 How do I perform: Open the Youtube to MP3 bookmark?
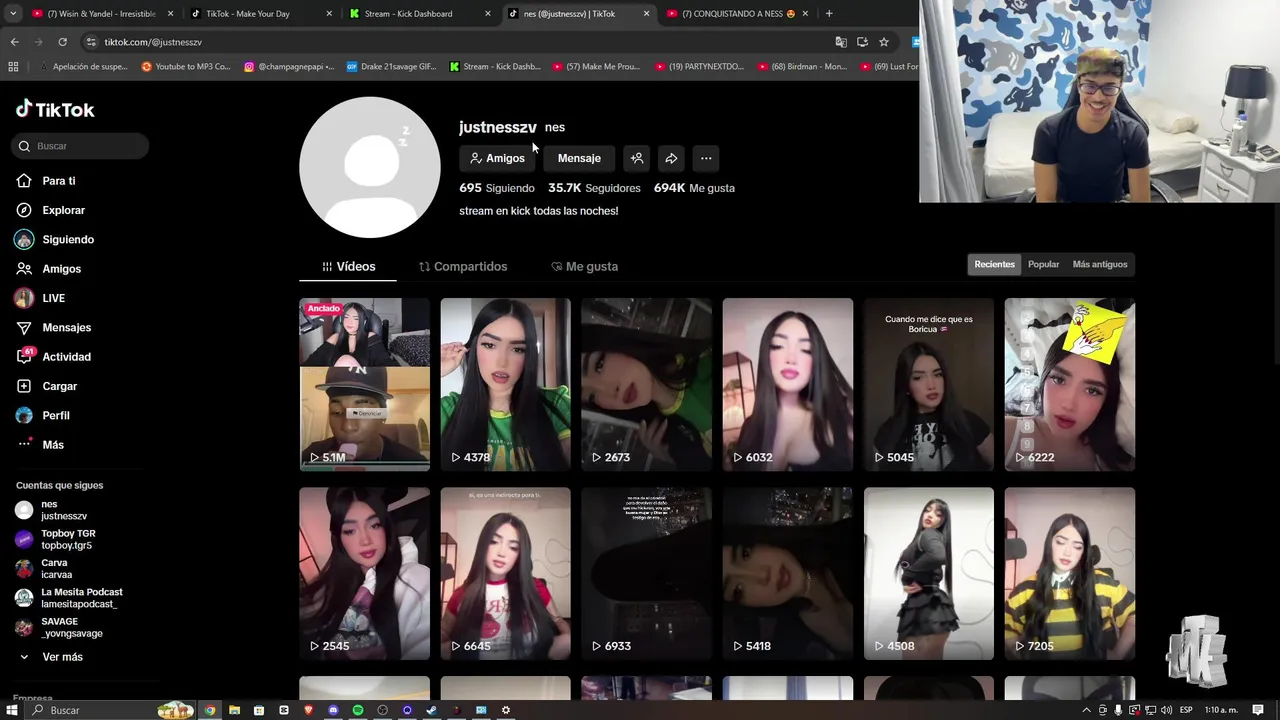click(186, 67)
